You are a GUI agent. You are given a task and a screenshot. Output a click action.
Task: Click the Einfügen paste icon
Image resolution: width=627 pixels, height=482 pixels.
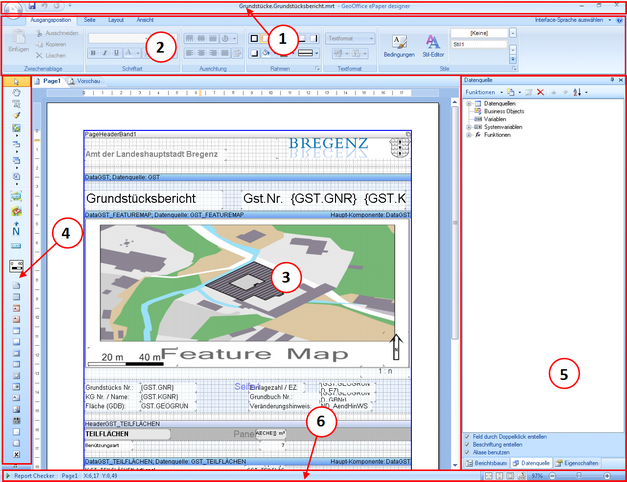[x=18, y=42]
